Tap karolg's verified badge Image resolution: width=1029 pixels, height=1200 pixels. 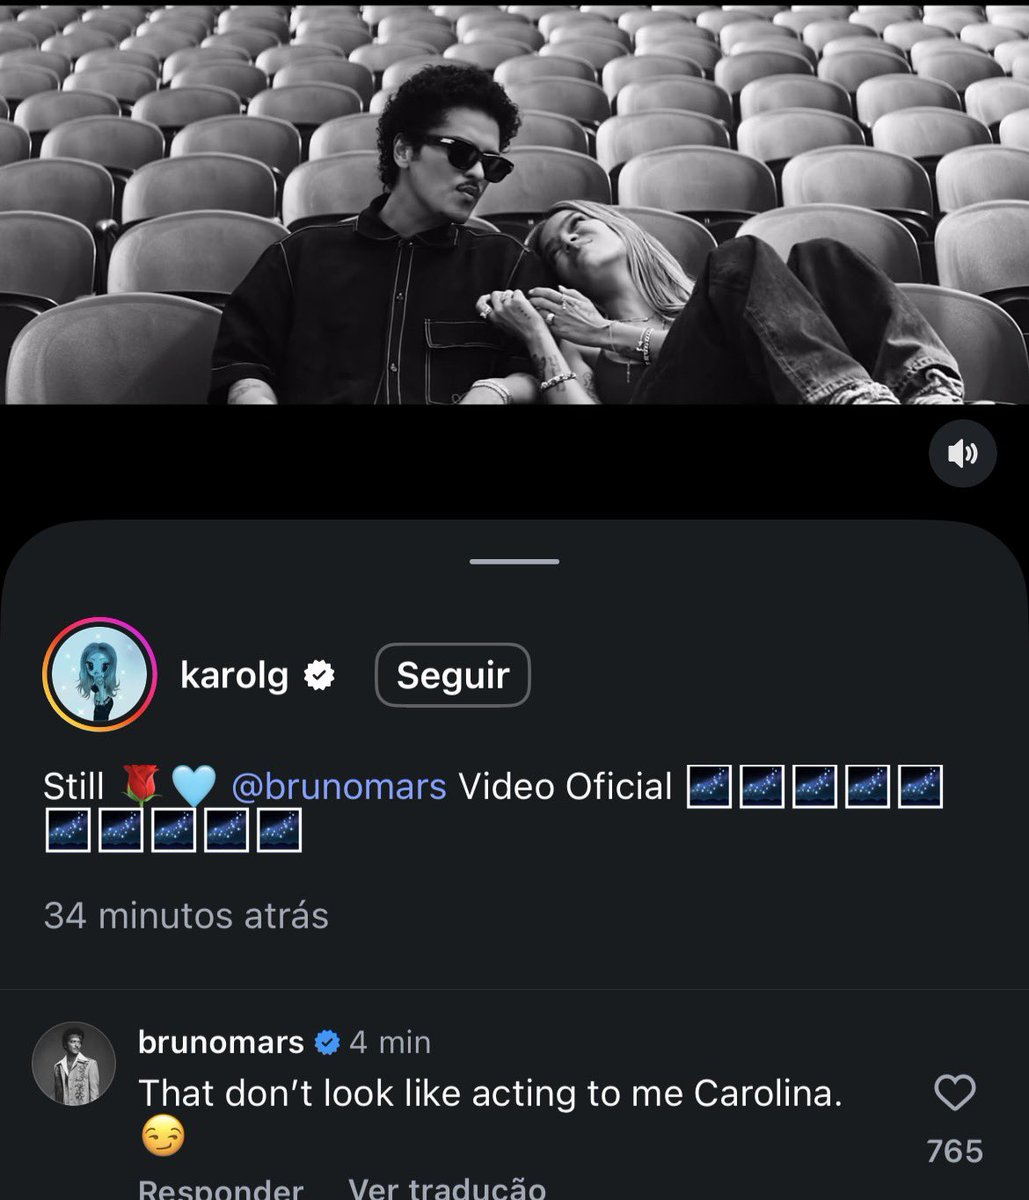[319, 677]
